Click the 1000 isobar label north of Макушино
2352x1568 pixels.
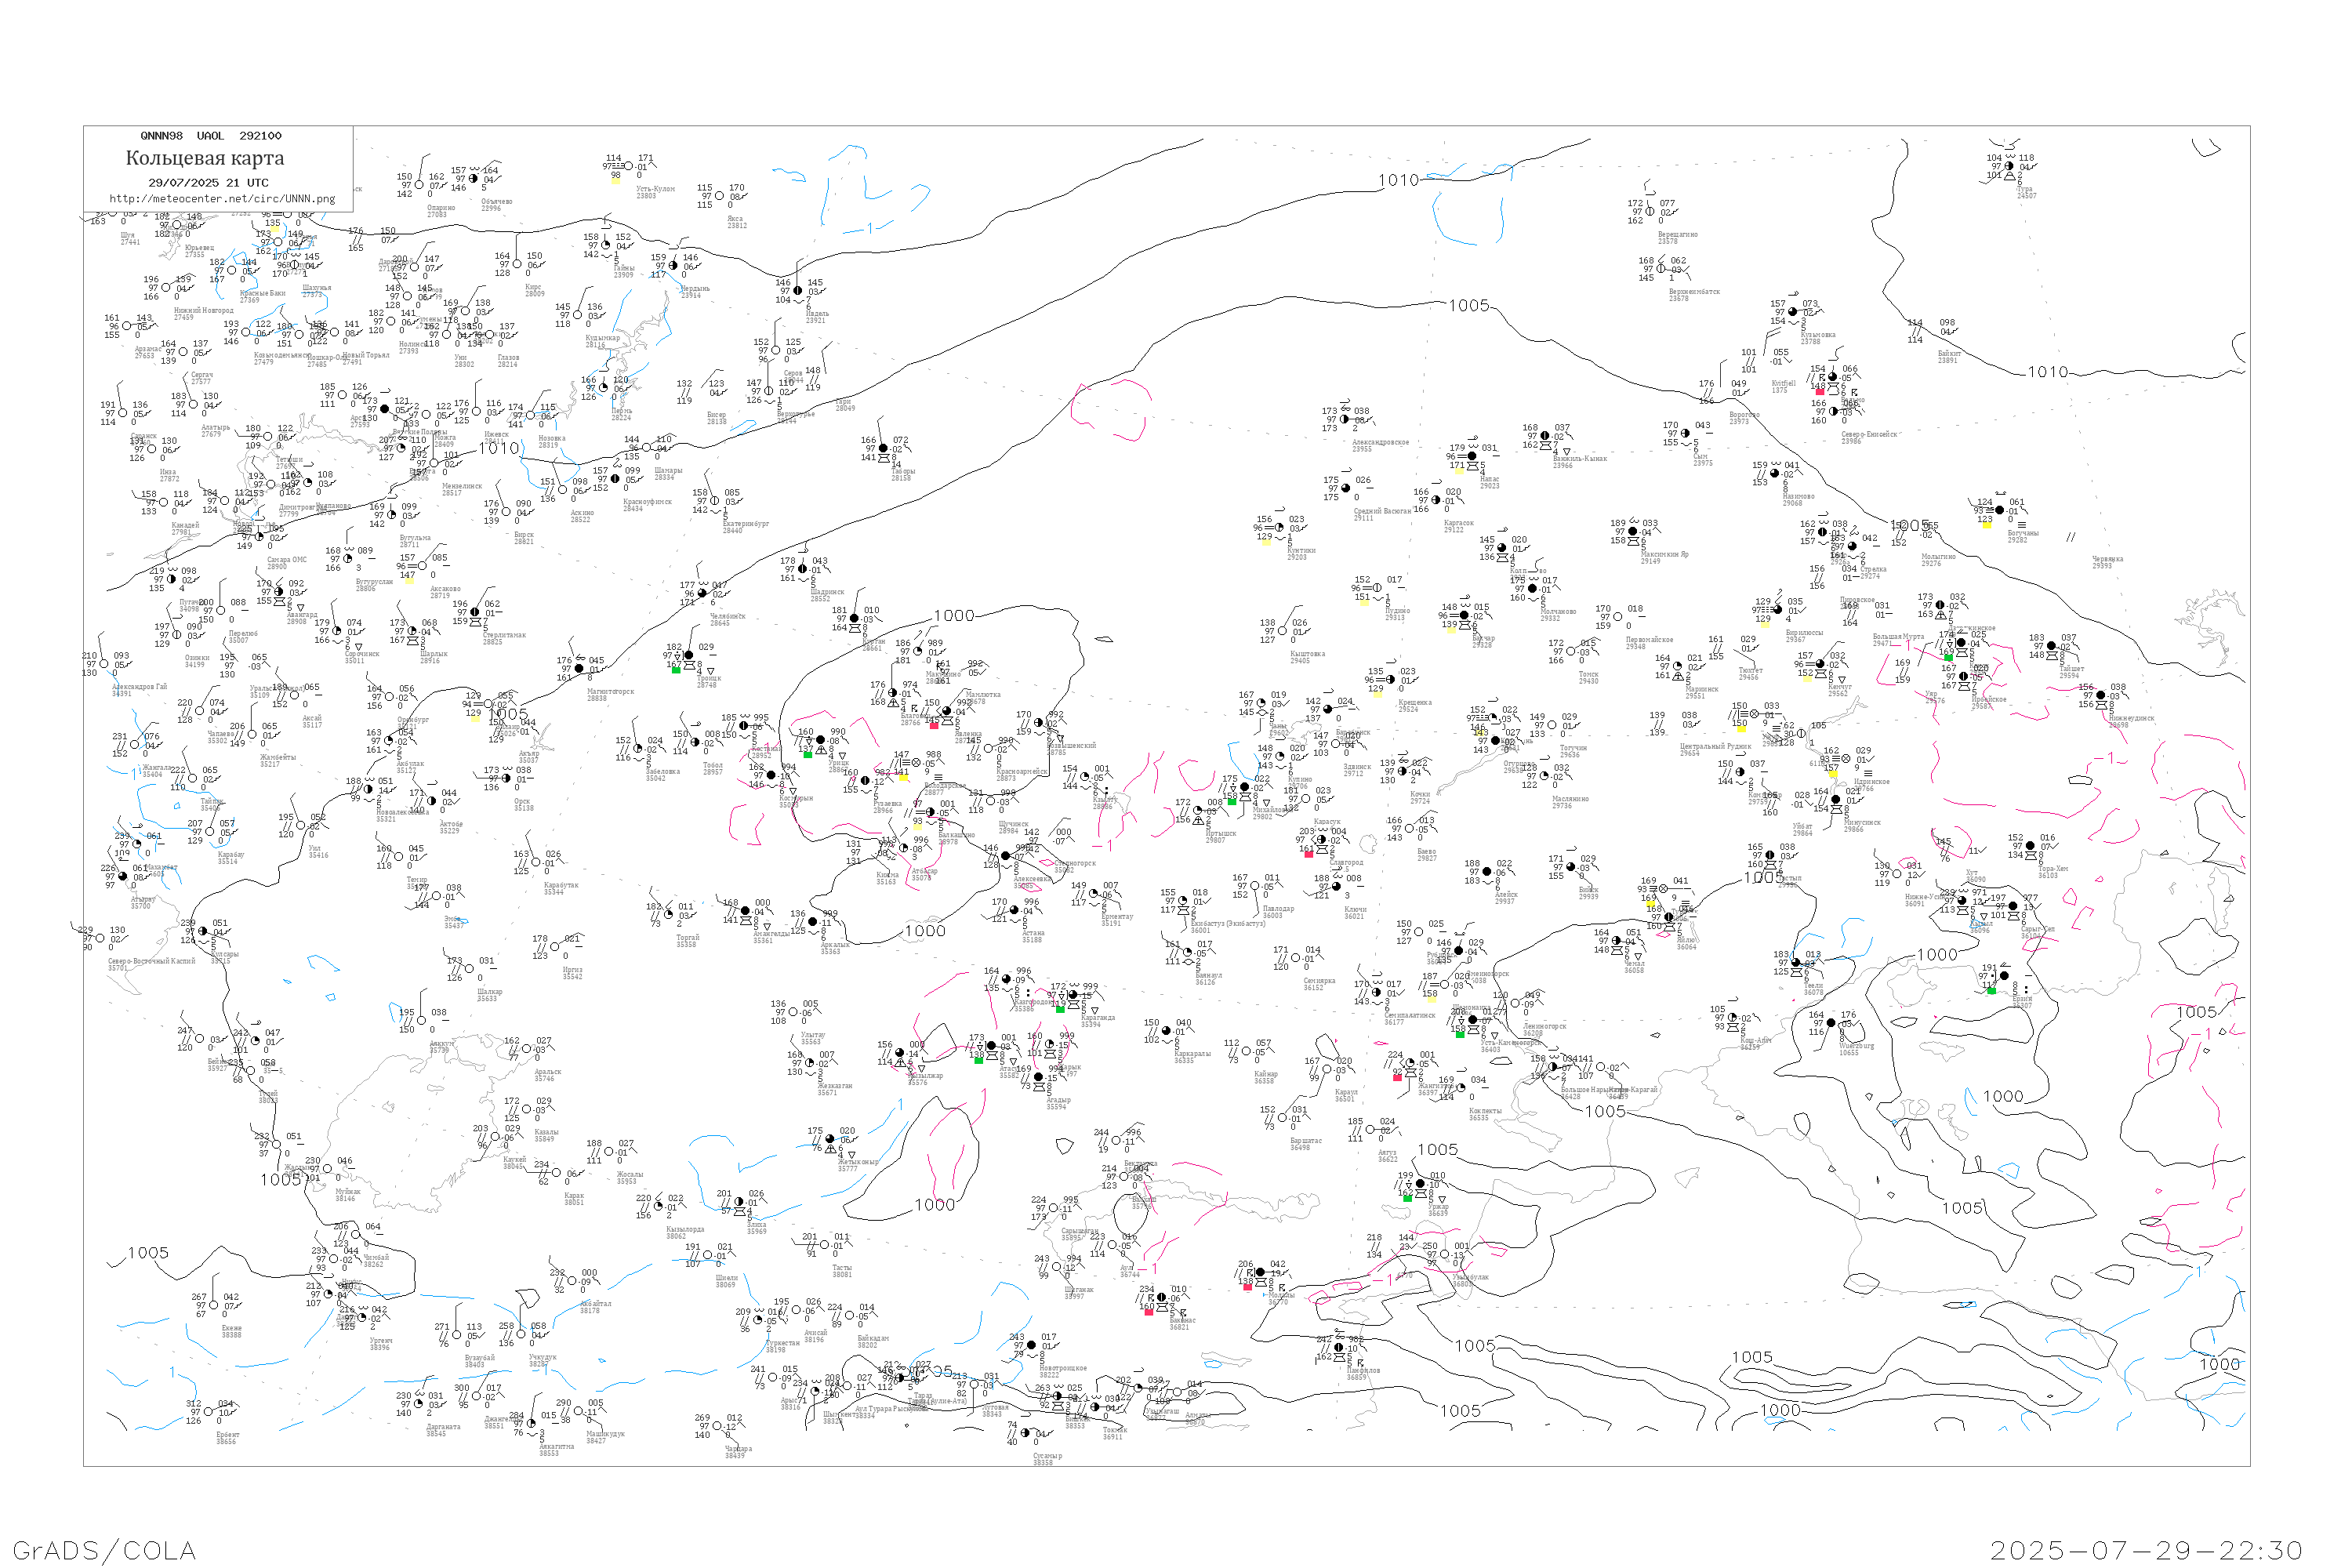pos(954,616)
